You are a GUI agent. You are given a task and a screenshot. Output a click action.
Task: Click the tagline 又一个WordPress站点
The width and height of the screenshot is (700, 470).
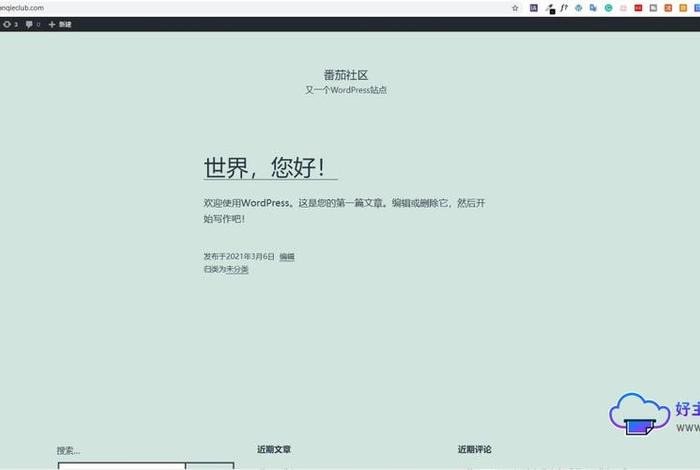[346, 90]
